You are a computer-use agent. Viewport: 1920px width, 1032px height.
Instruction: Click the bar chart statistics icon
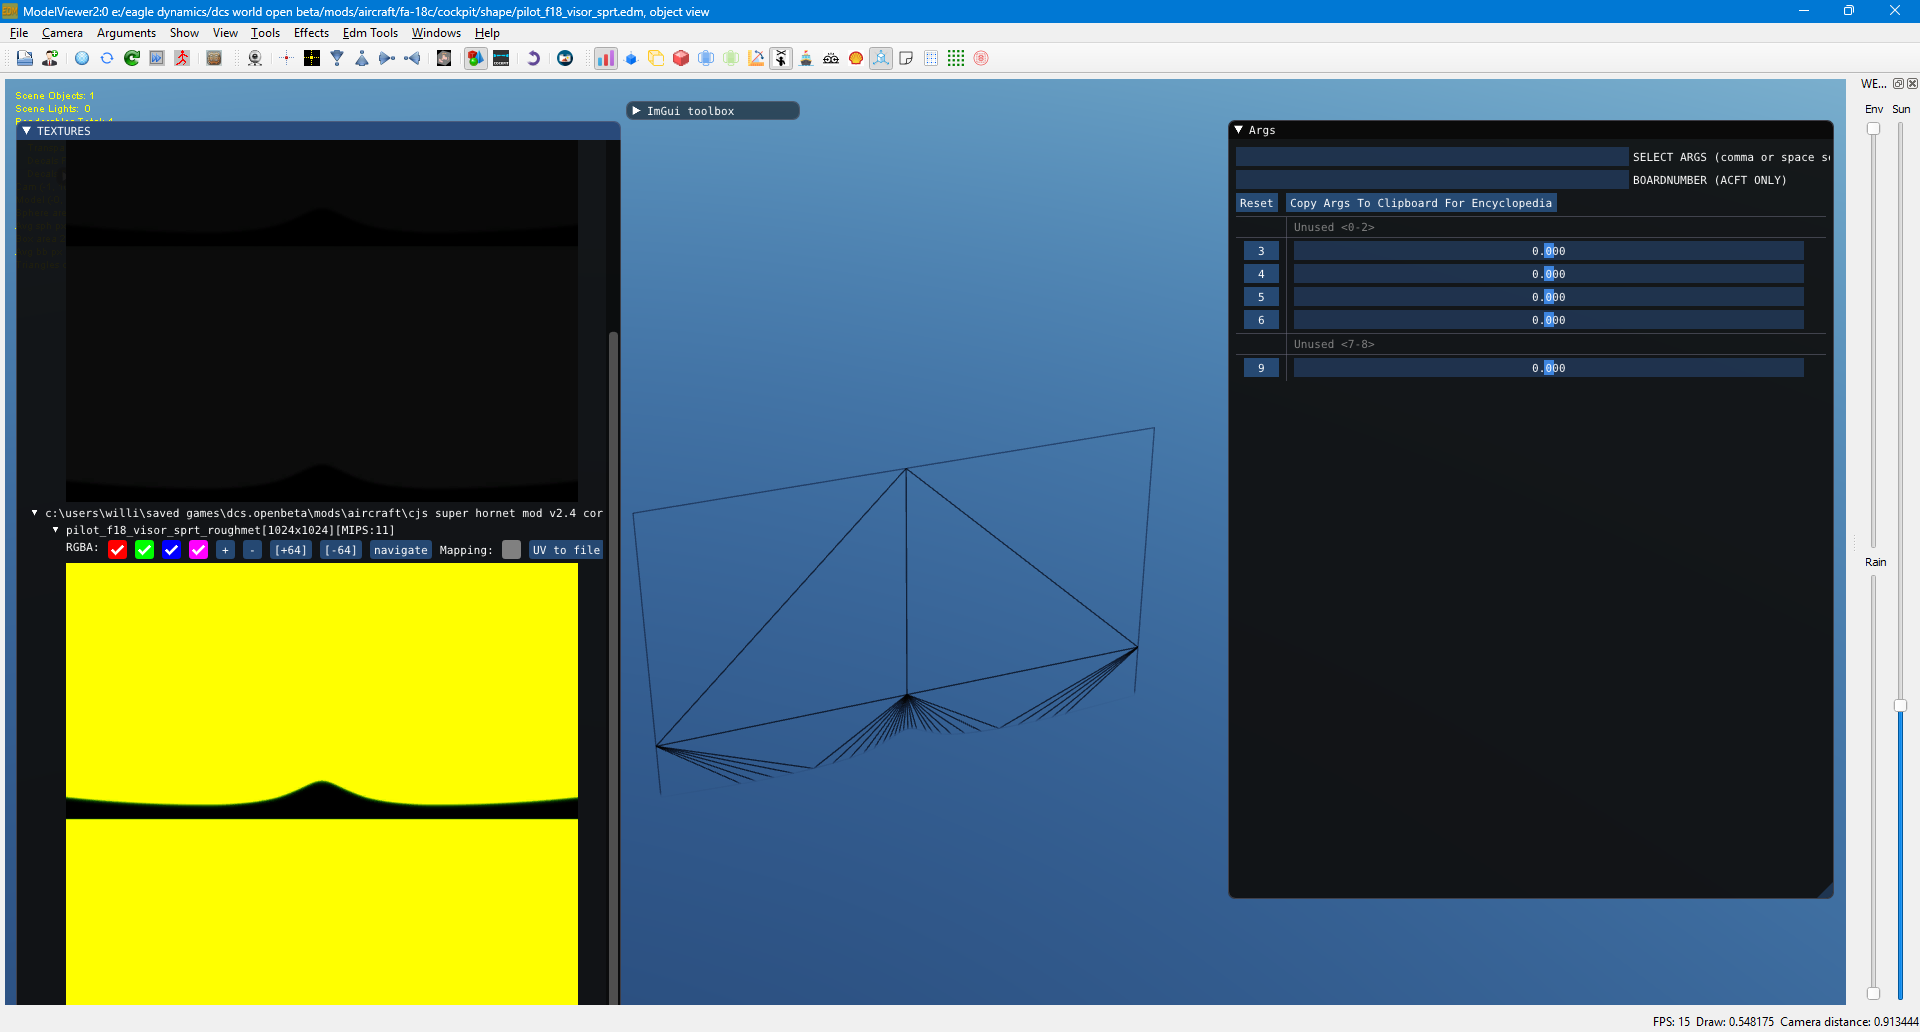606,58
